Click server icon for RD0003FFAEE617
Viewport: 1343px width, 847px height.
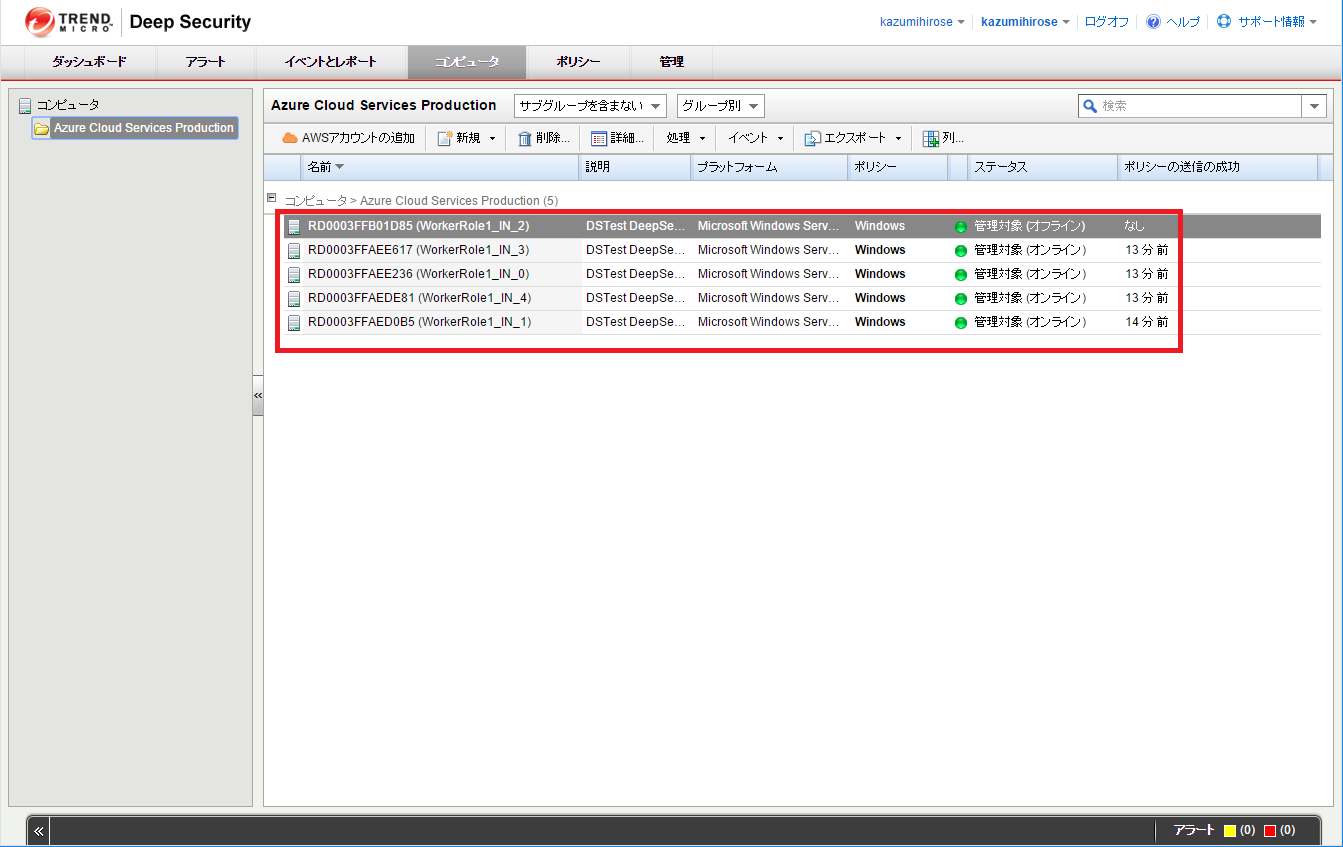(294, 251)
